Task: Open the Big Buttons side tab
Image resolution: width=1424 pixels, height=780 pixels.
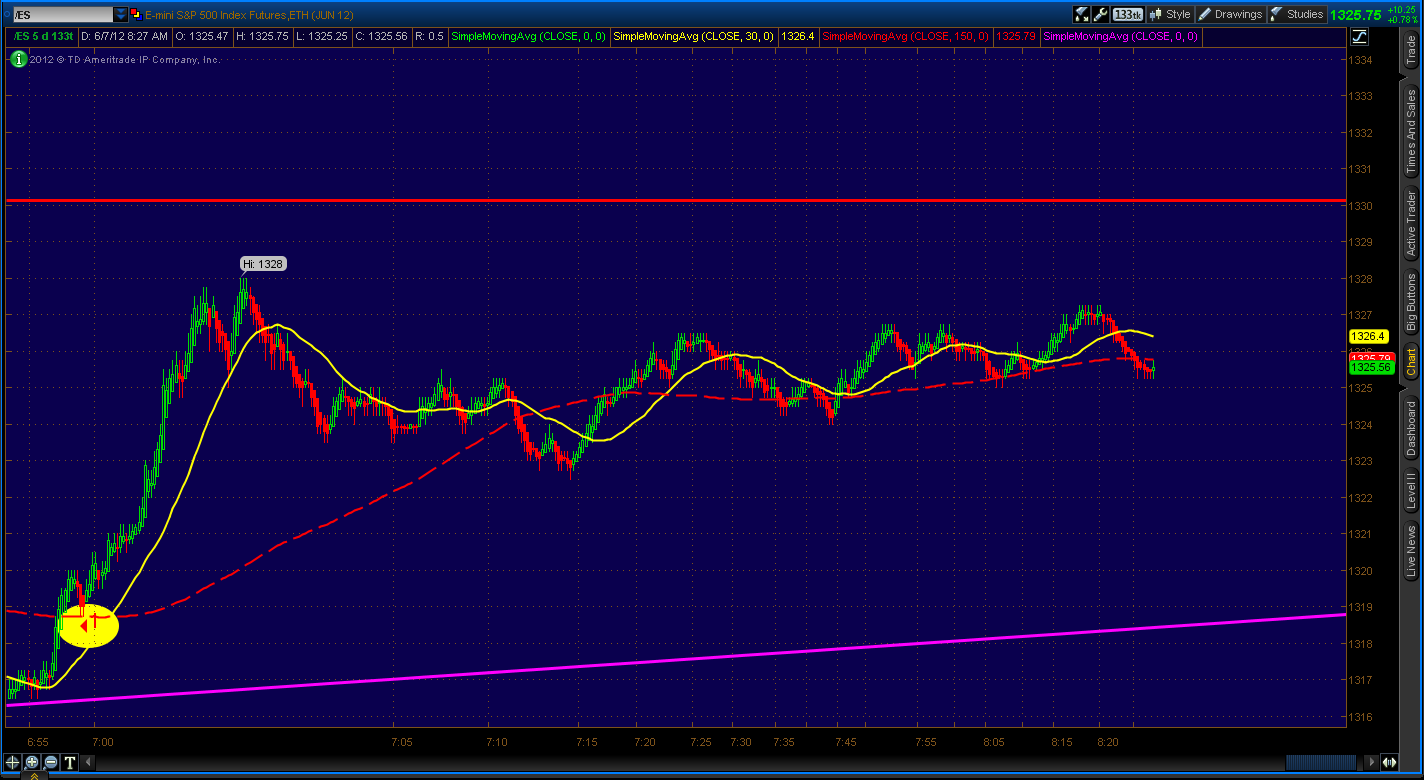Action: [1411, 302]
